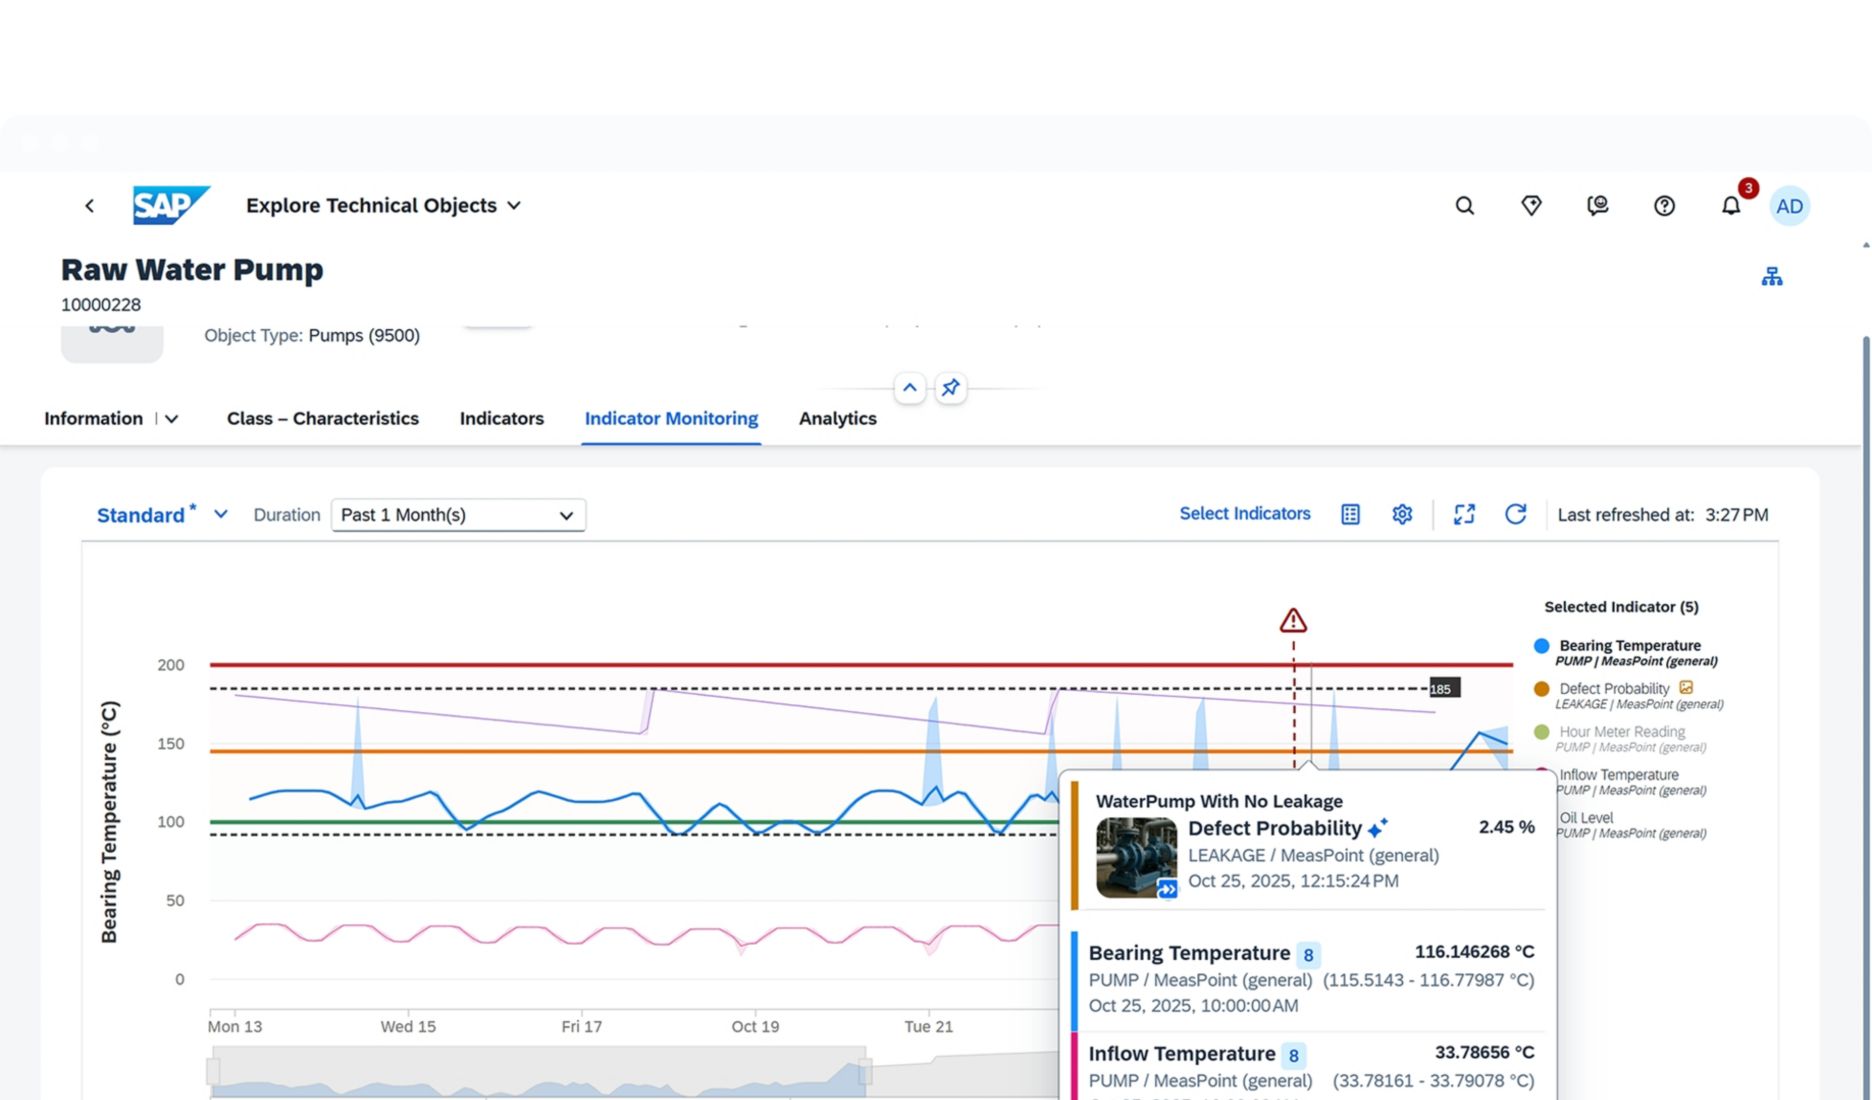Image resolution: width=1872 pixels, height=1100 pixels.
Task: Expand the Explore Technical Objects menu
Action: coord(514,206)
